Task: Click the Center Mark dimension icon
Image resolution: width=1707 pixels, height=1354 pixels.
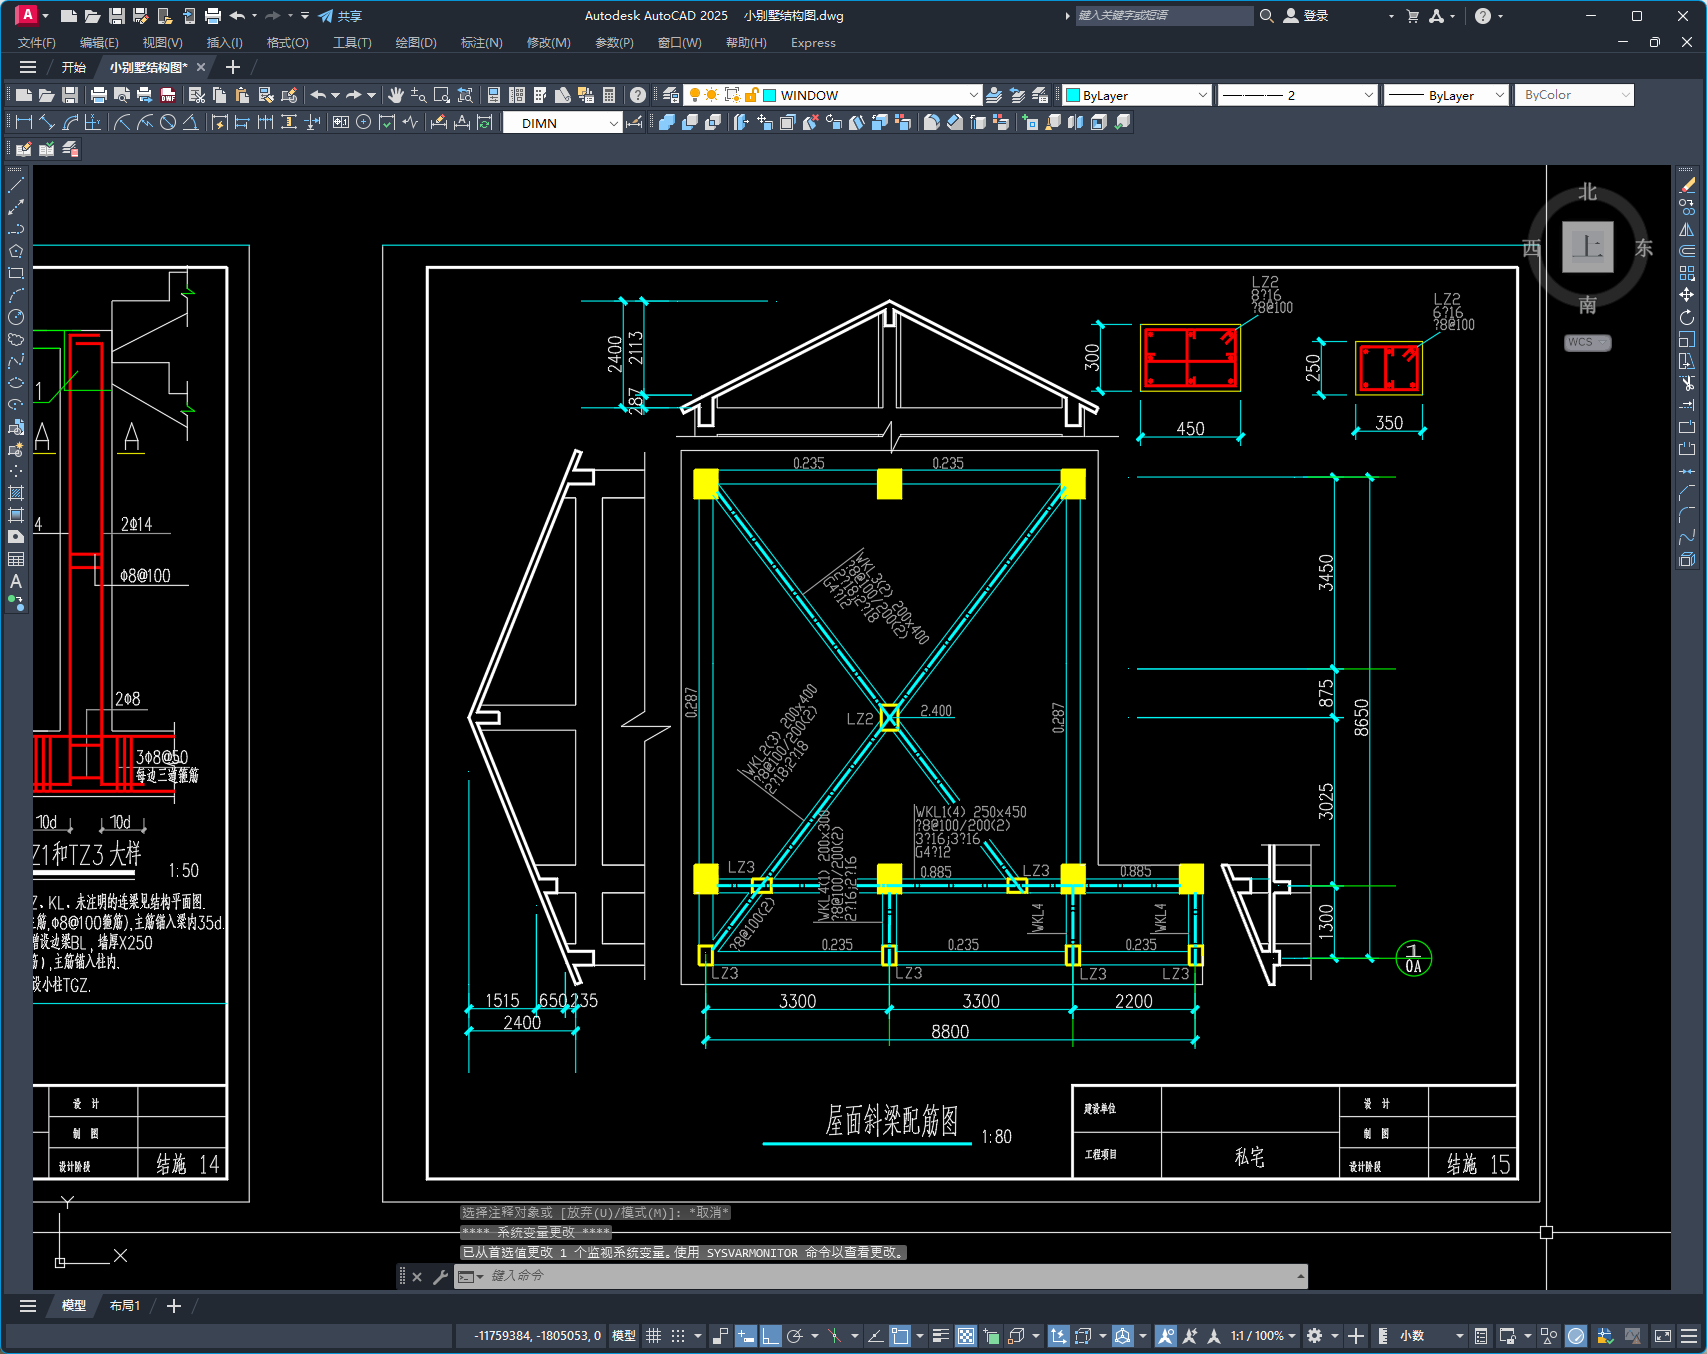Action: coord(364,122)
